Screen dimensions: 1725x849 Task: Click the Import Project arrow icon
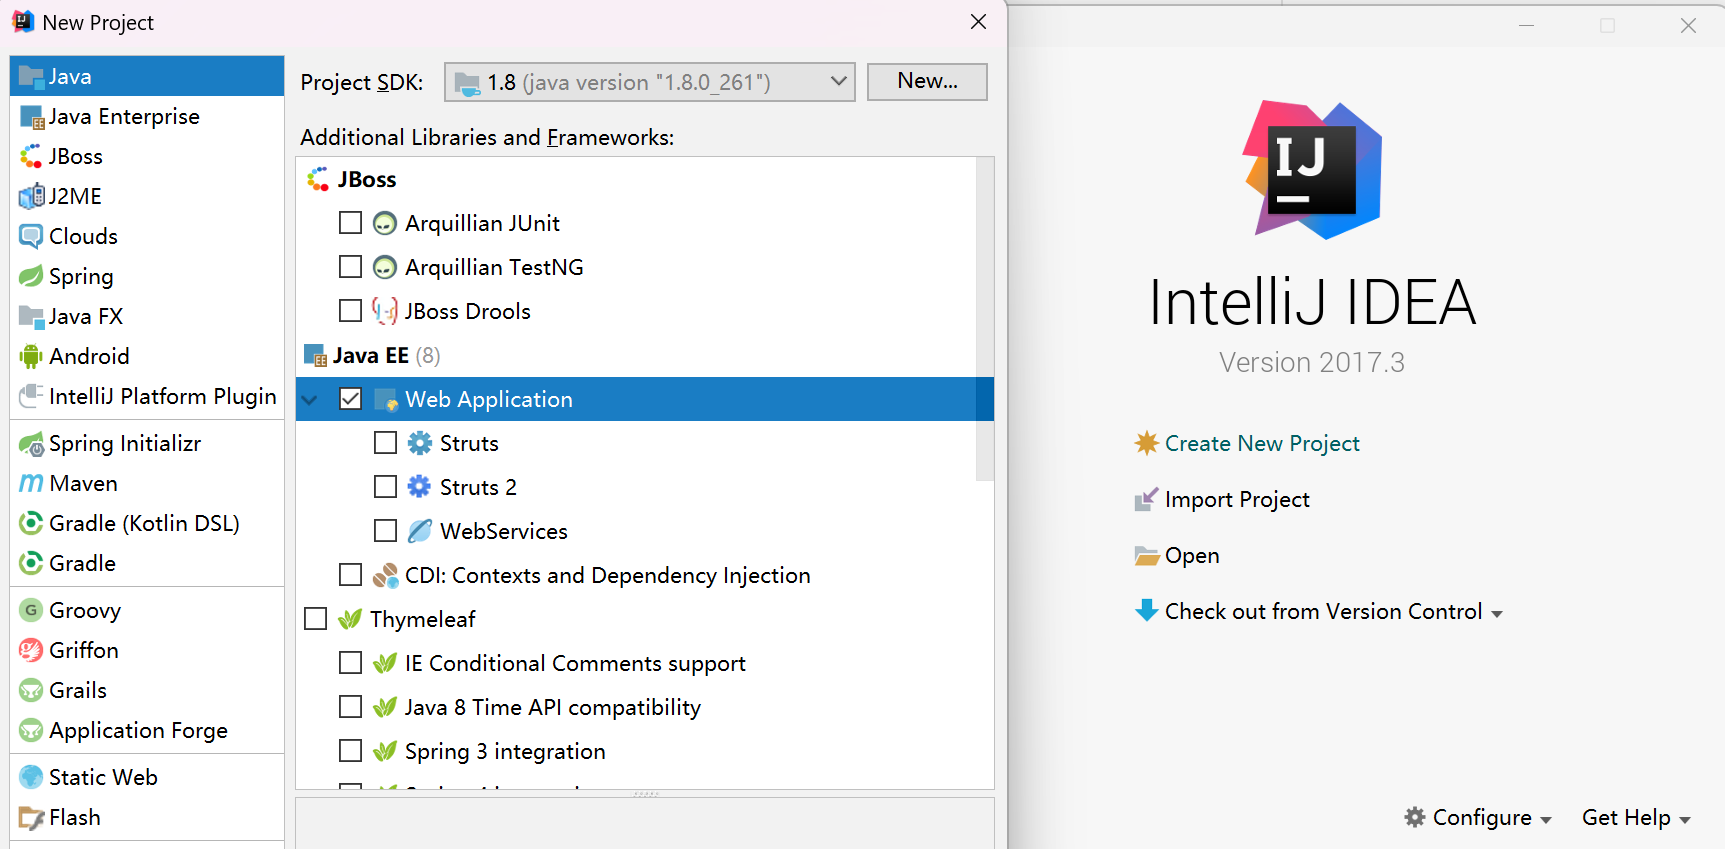pos(1146,499)
